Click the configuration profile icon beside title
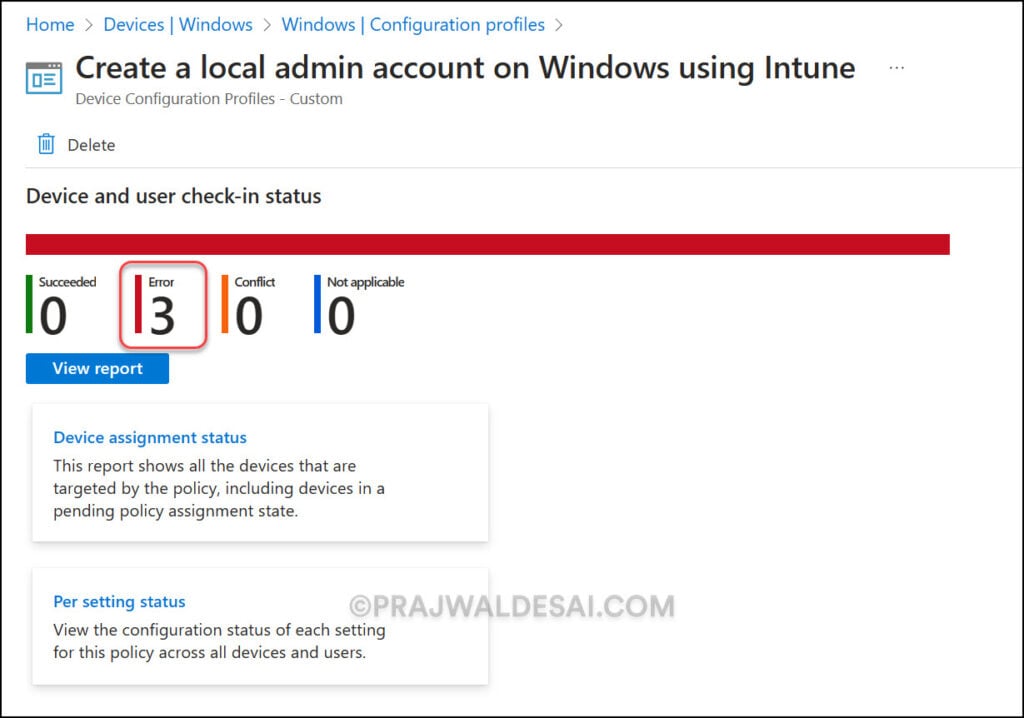Viewport: 1024px width, 718px height. coord(44,78)
